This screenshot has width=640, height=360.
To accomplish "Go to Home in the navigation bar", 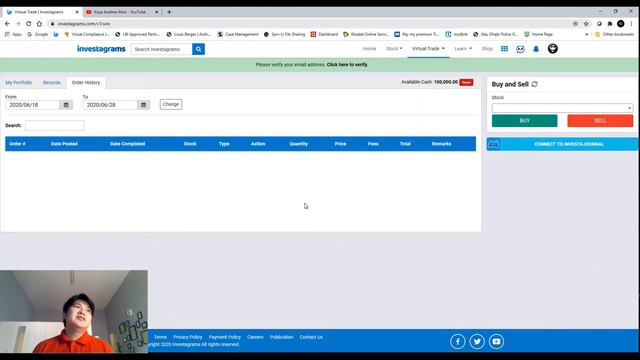I will [x=369, y=49].
